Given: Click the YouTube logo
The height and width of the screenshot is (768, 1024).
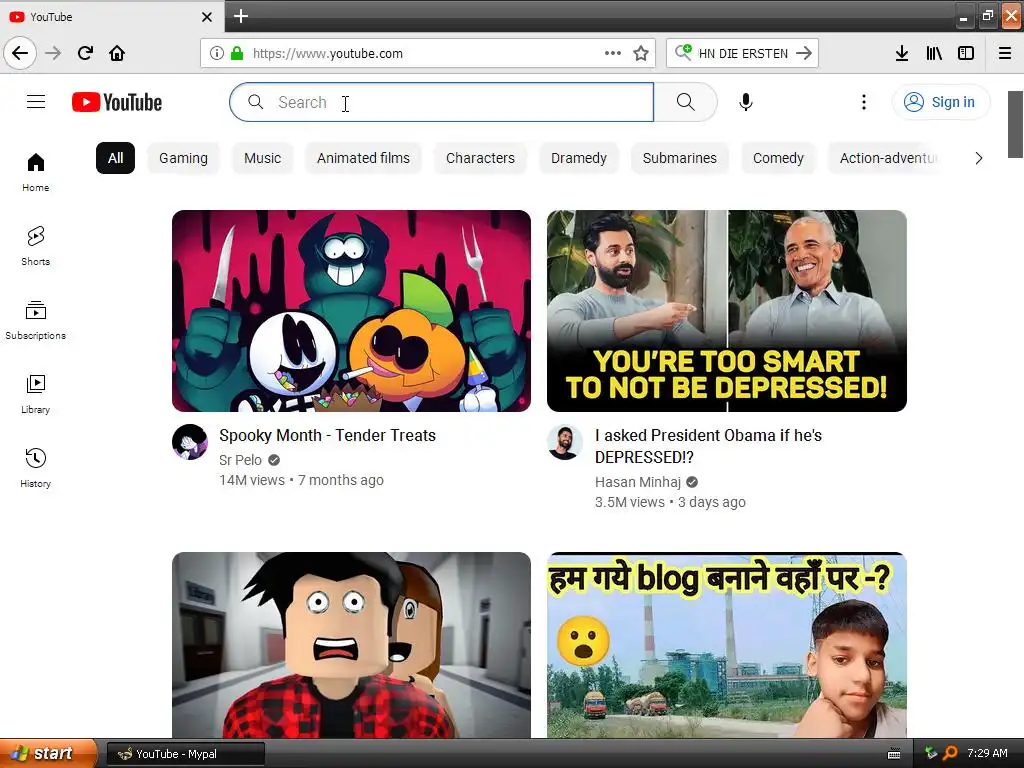Looking at the screenshot, I should click(117, 103).
